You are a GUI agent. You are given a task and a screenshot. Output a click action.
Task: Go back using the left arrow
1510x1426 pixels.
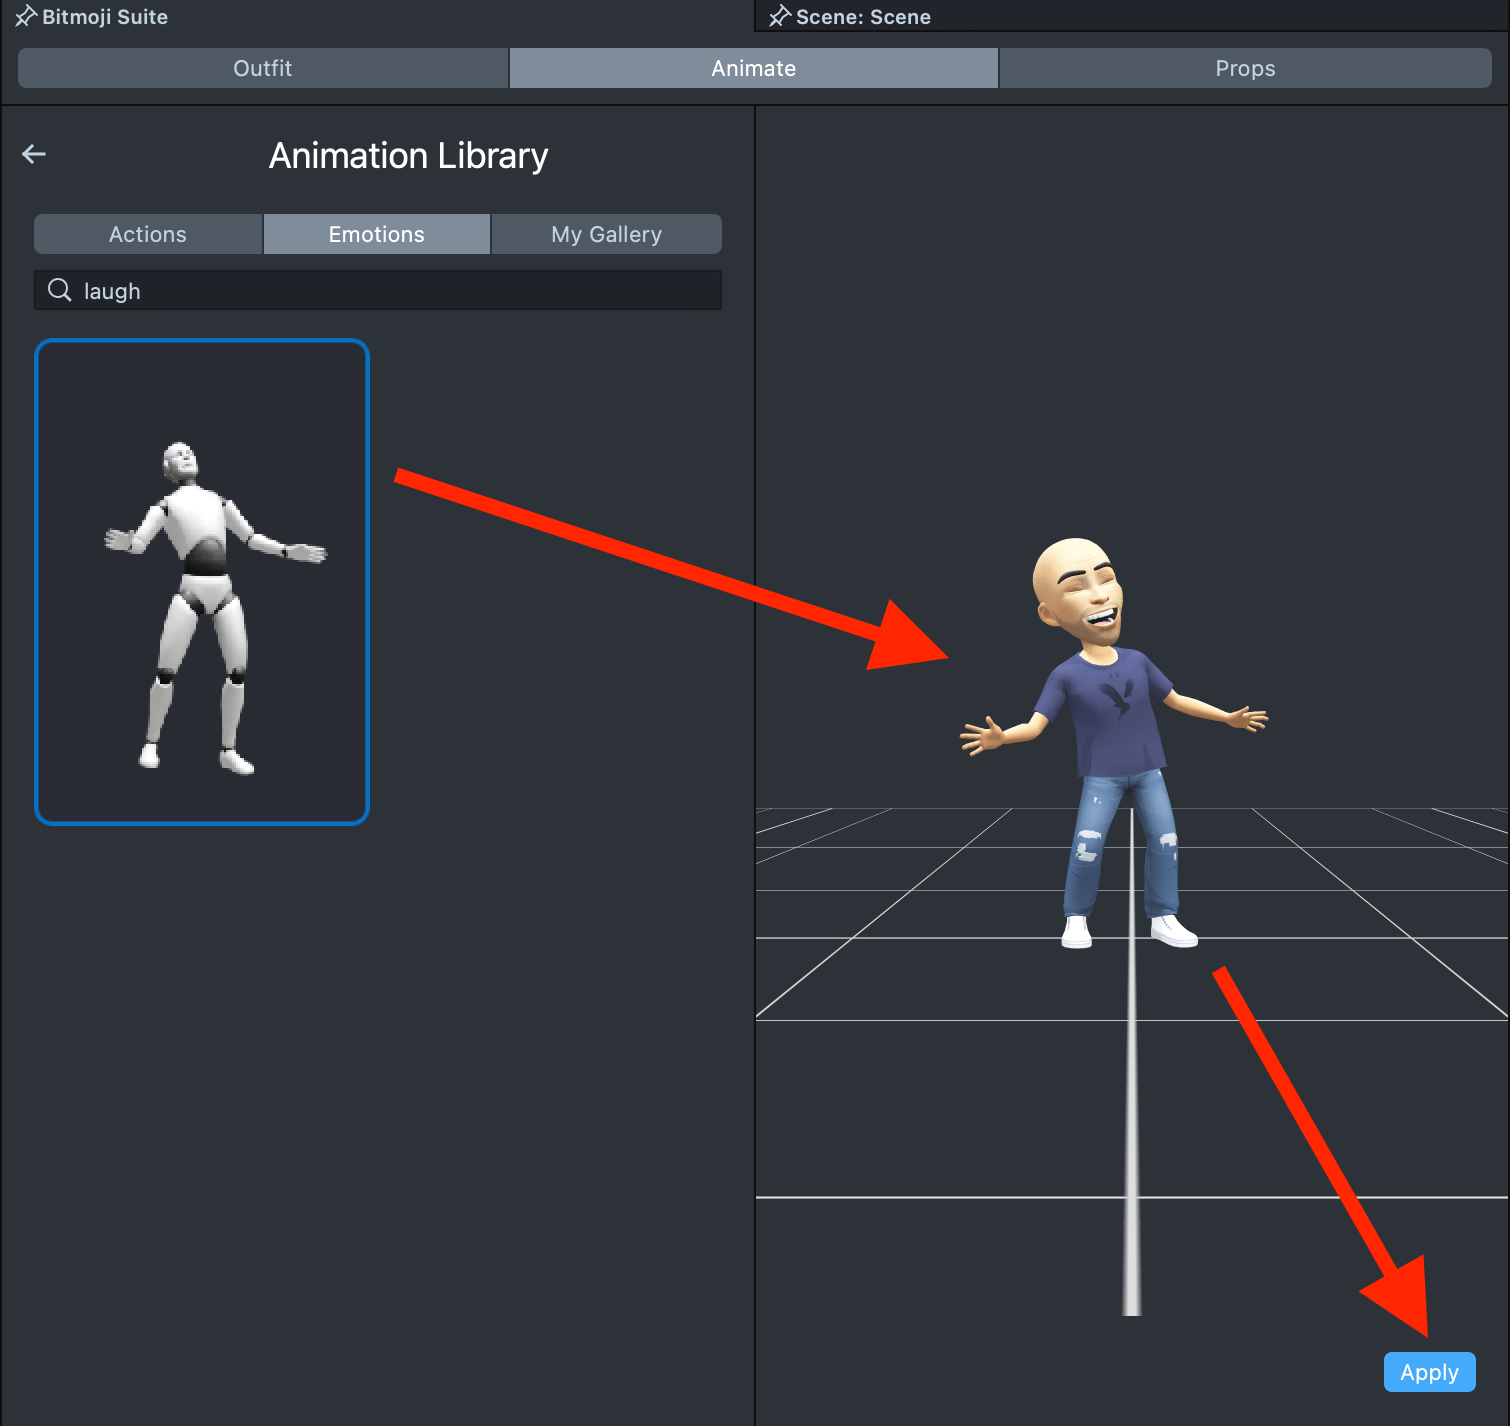click(x=34, y=154)
